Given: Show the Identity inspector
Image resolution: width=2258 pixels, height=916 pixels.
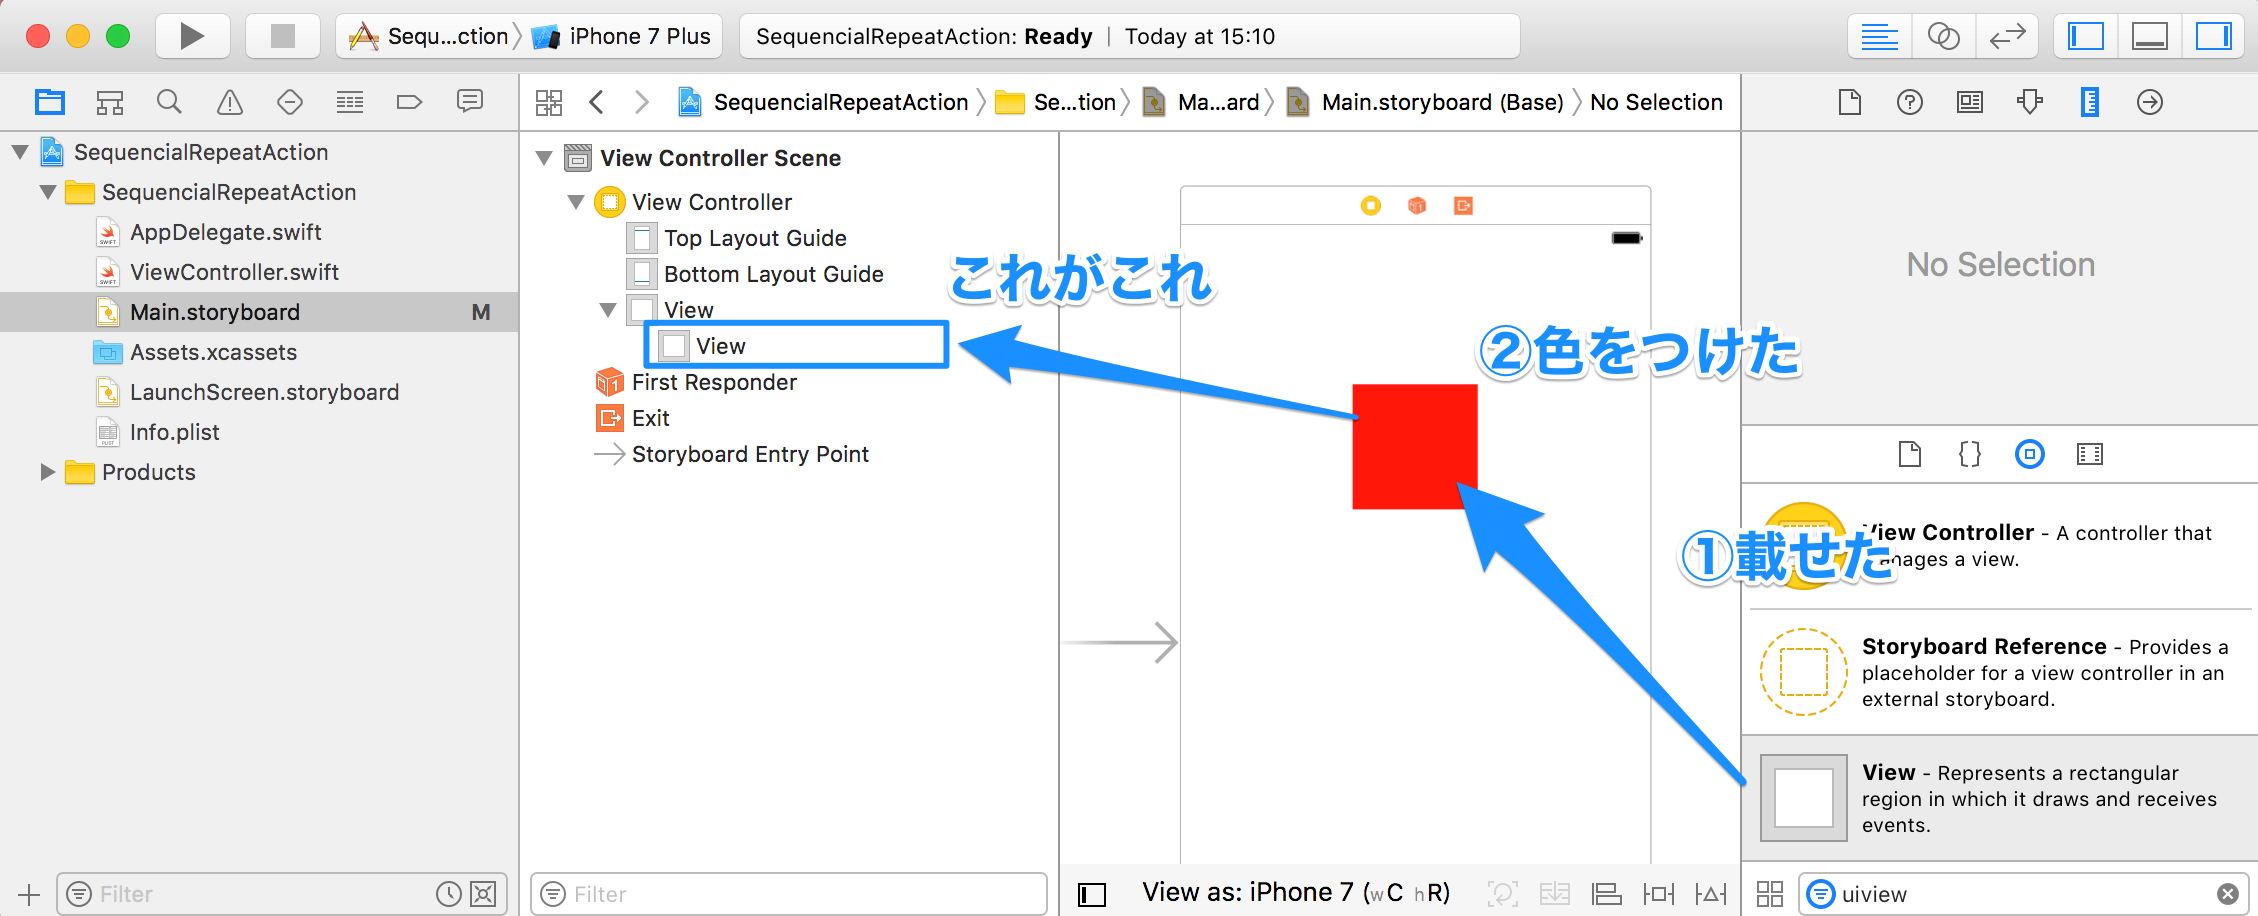Looking at the screenshot, I should pyautogui.click(x=1970, y=102).
